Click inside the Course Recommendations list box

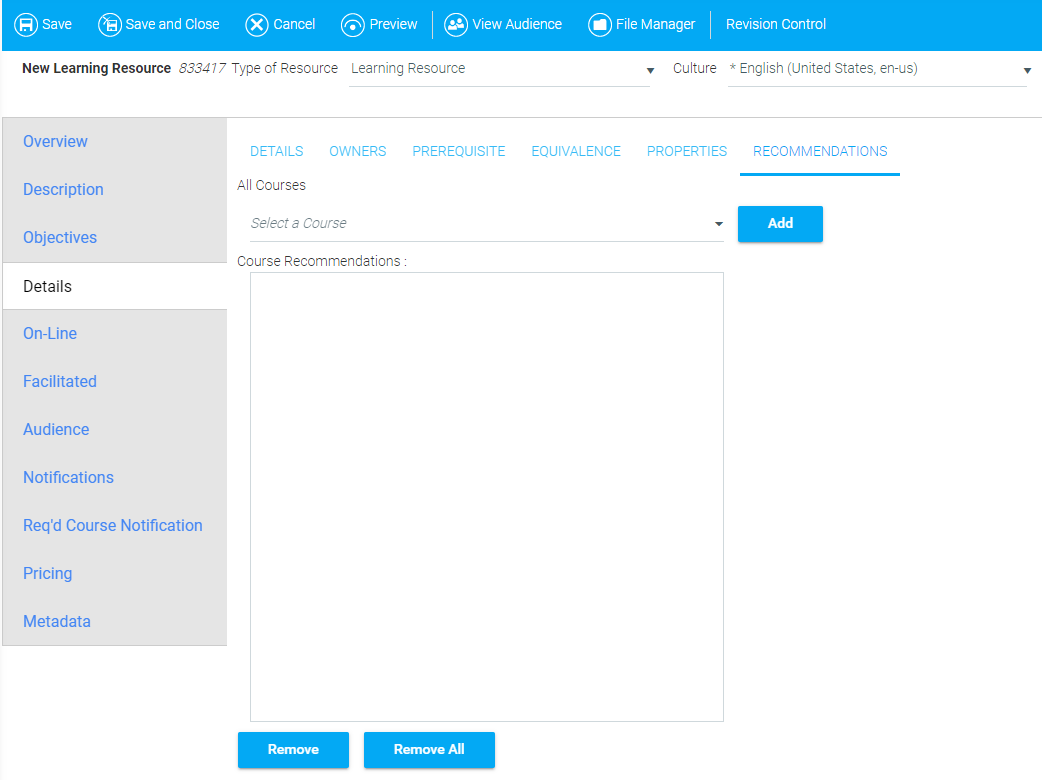point(486,496)
